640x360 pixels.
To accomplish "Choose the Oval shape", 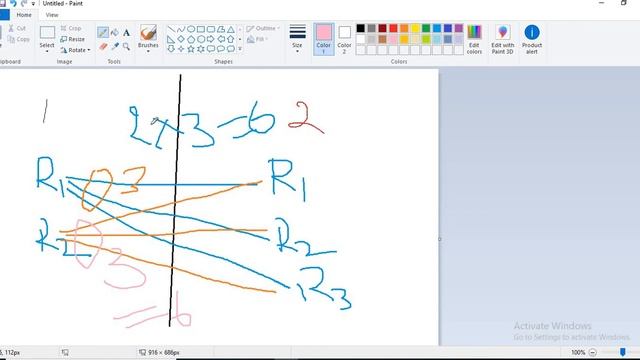I will 191,29.
